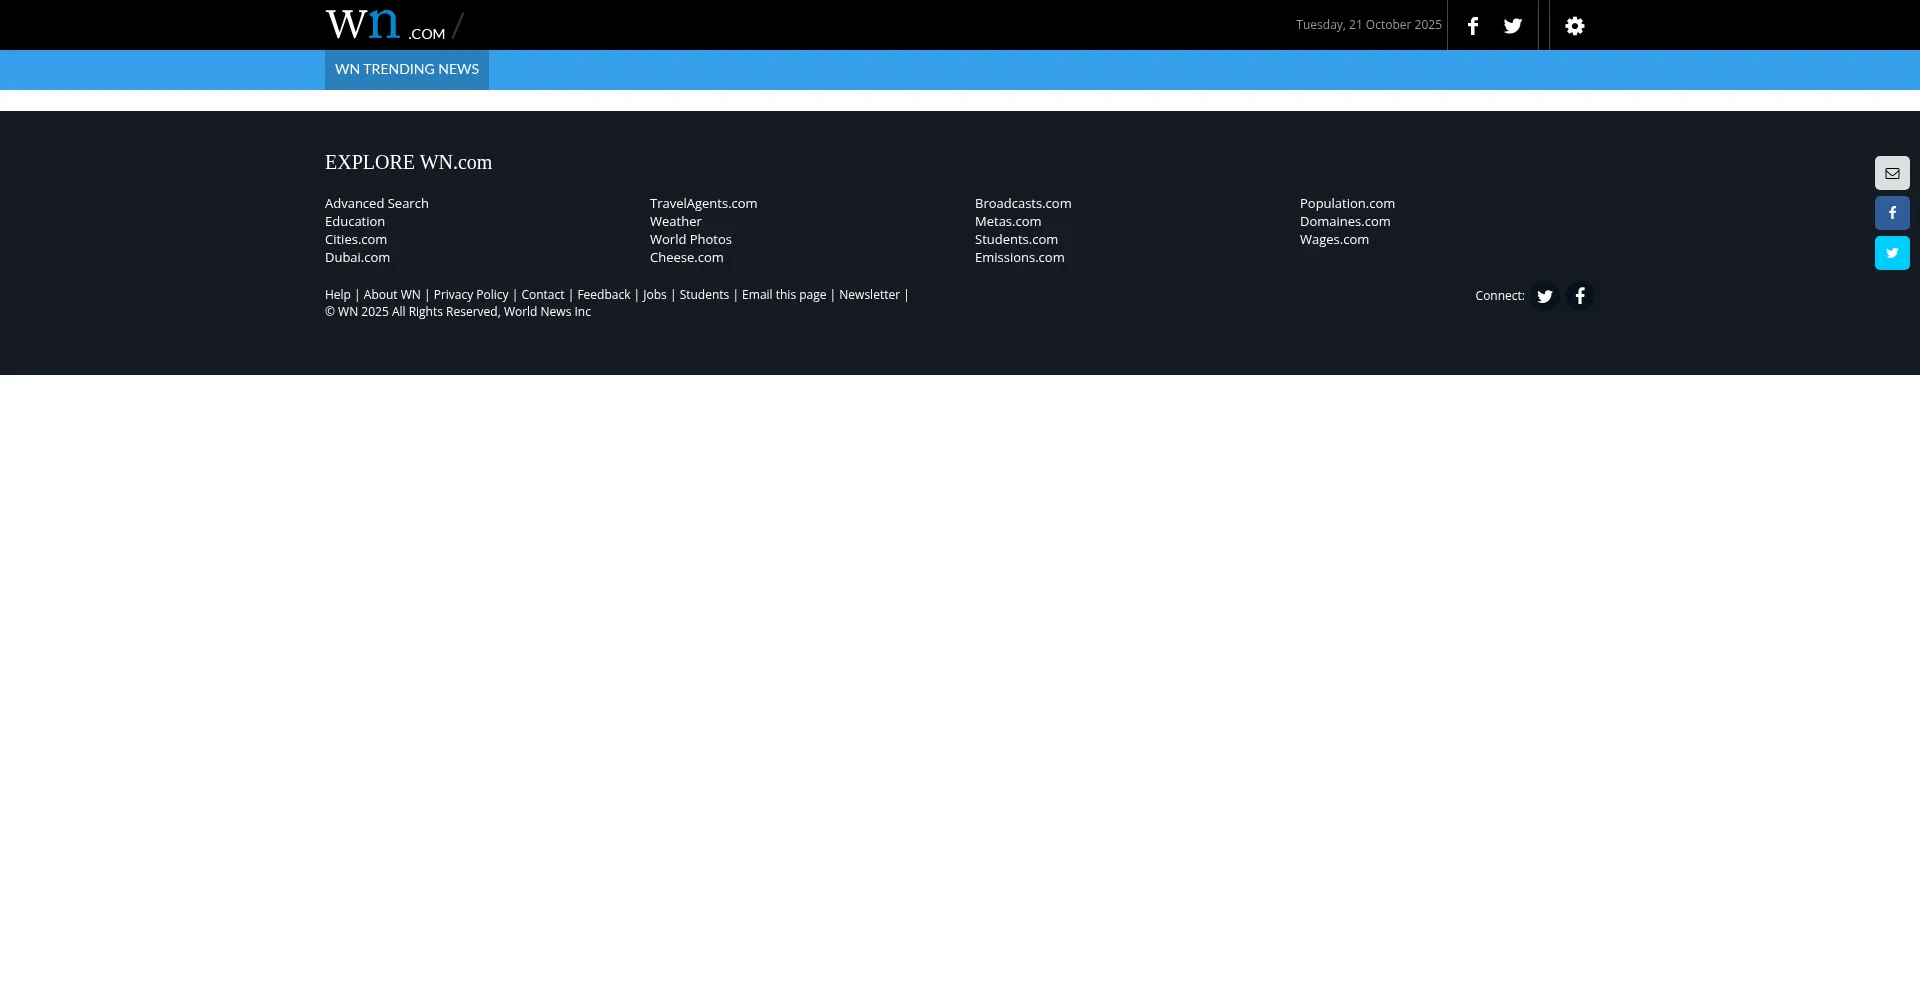1920x993 pixels.
Task: Select the WN Trending News tab
Action: coord(406,69)
